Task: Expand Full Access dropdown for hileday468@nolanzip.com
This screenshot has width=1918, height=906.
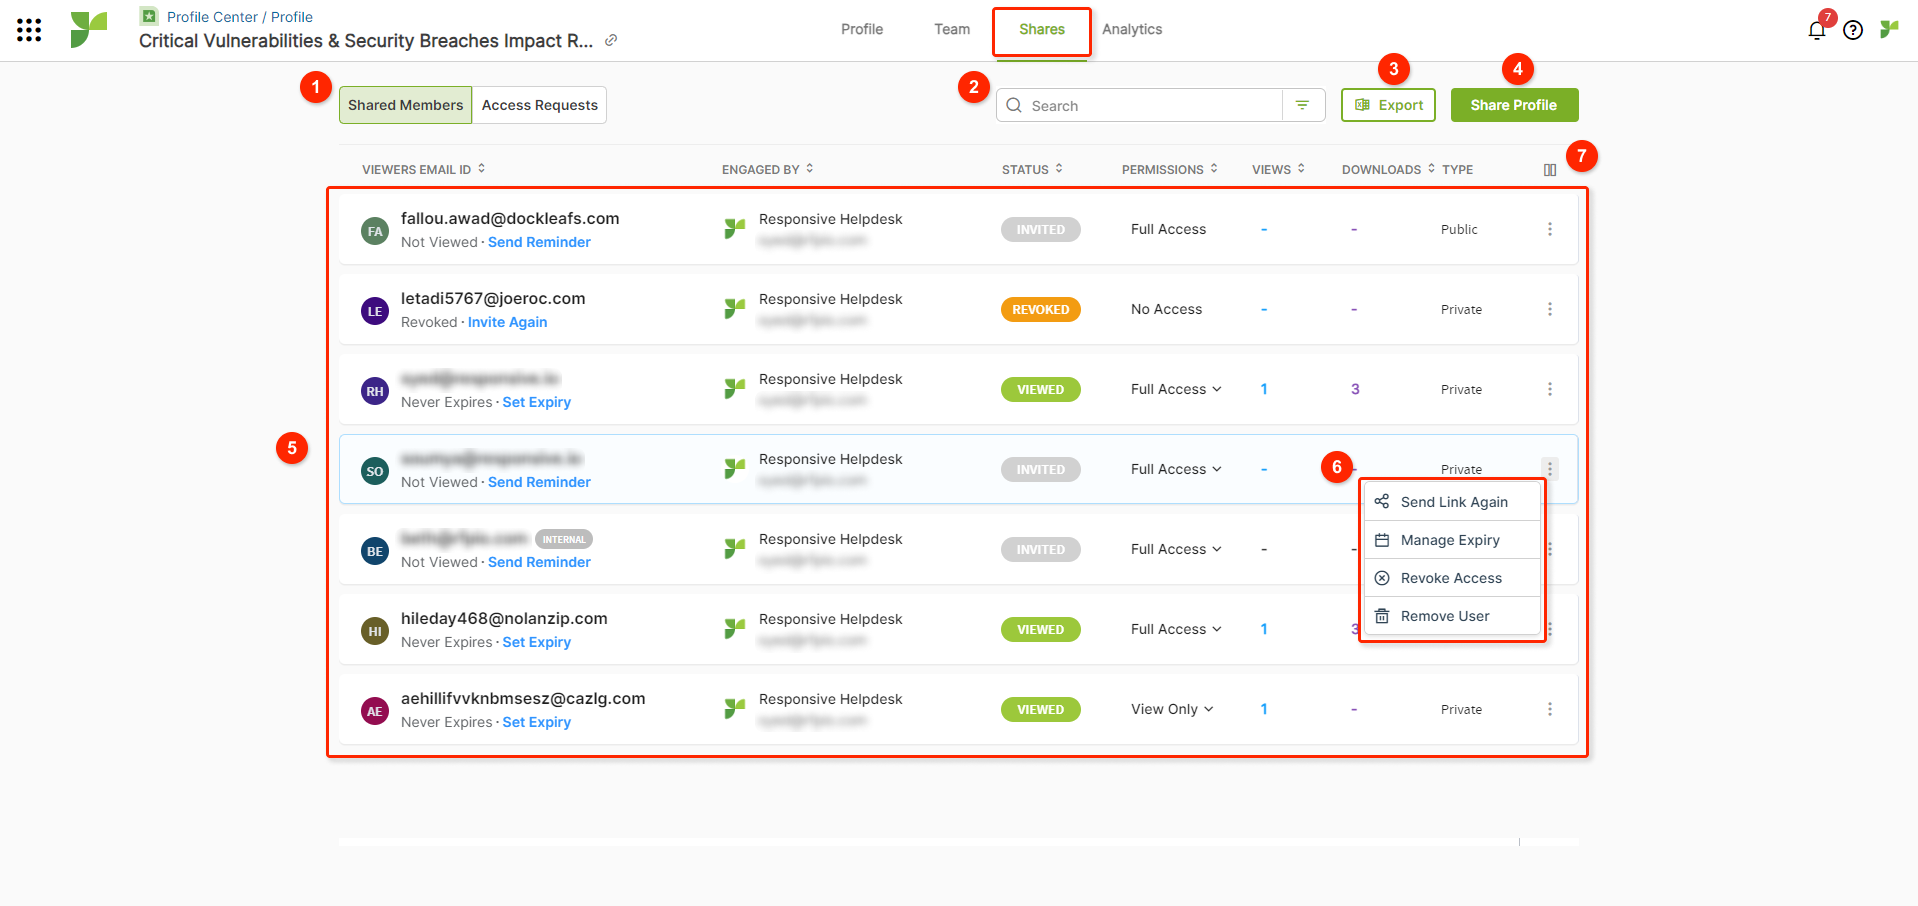Action: click(1176, 629)
